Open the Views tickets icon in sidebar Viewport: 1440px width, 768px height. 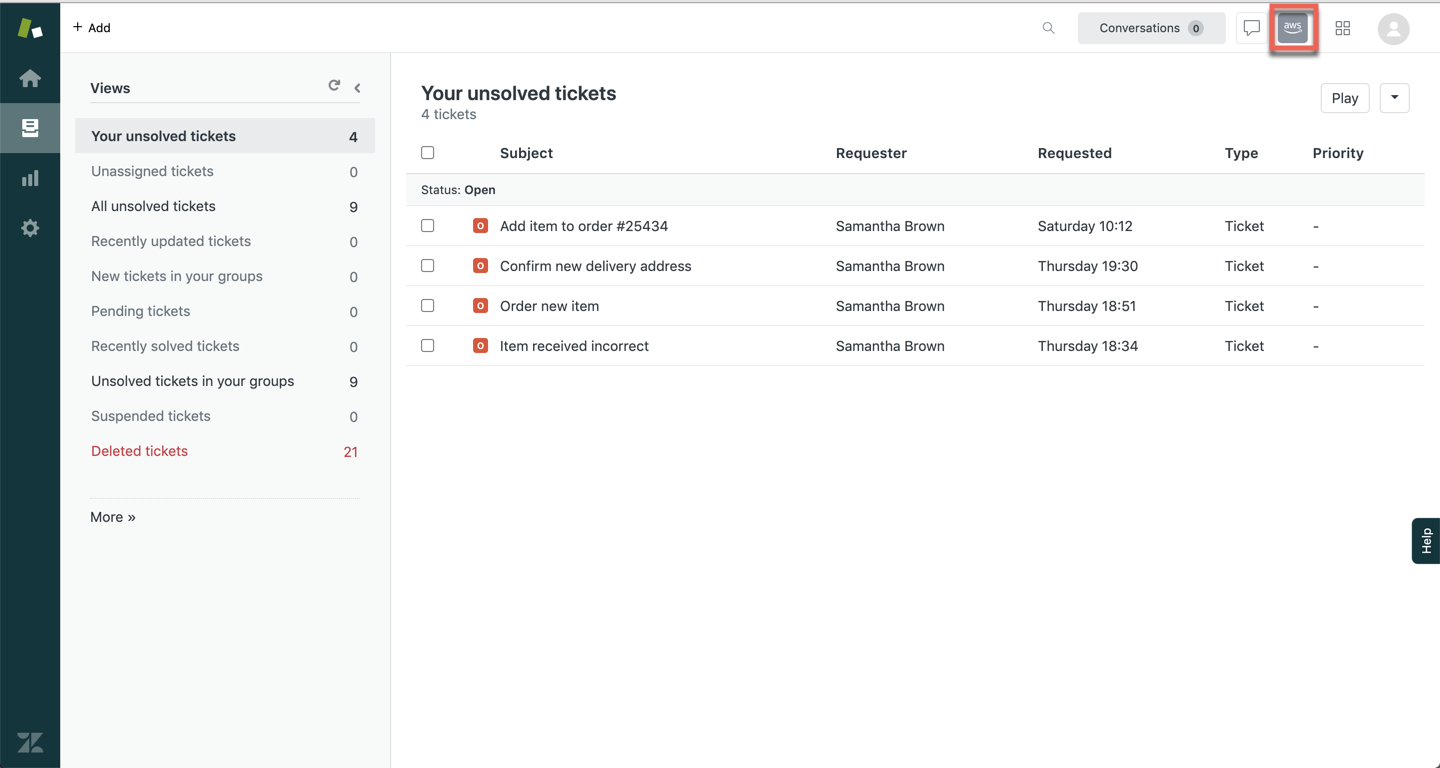coord(30,128)
